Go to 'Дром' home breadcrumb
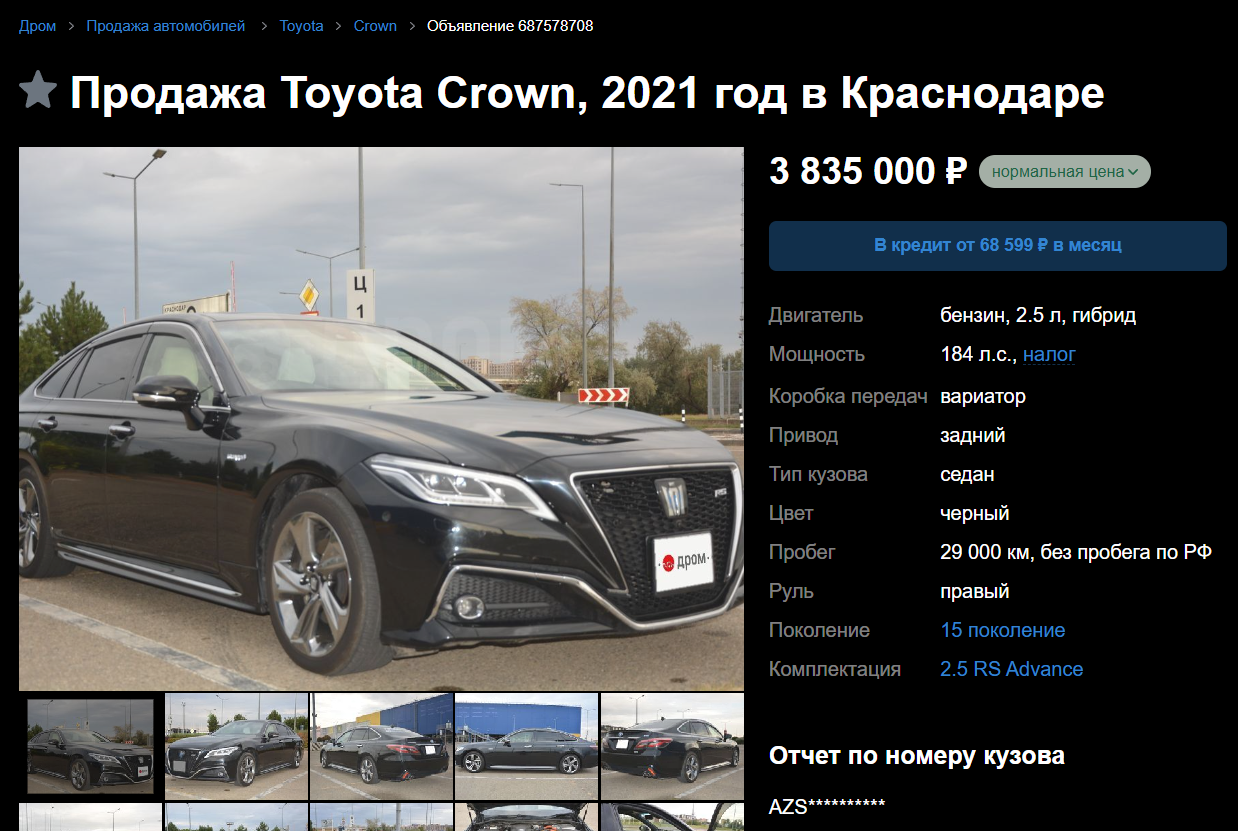The width and height of the screenshot is (1238, 831). (38, 26)
